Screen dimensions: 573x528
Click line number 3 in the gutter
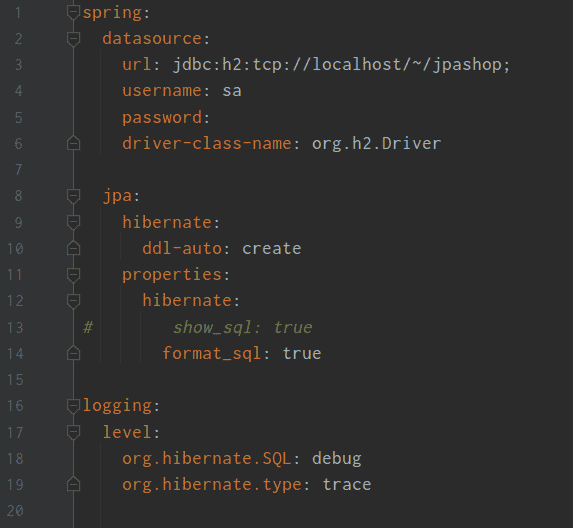19,65
